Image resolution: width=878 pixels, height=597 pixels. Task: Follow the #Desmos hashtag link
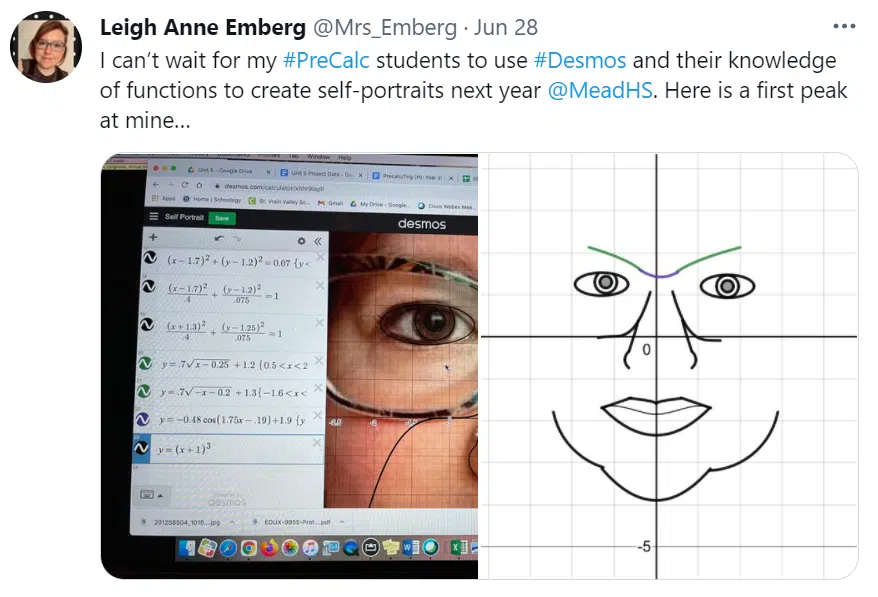coord(580,60)
